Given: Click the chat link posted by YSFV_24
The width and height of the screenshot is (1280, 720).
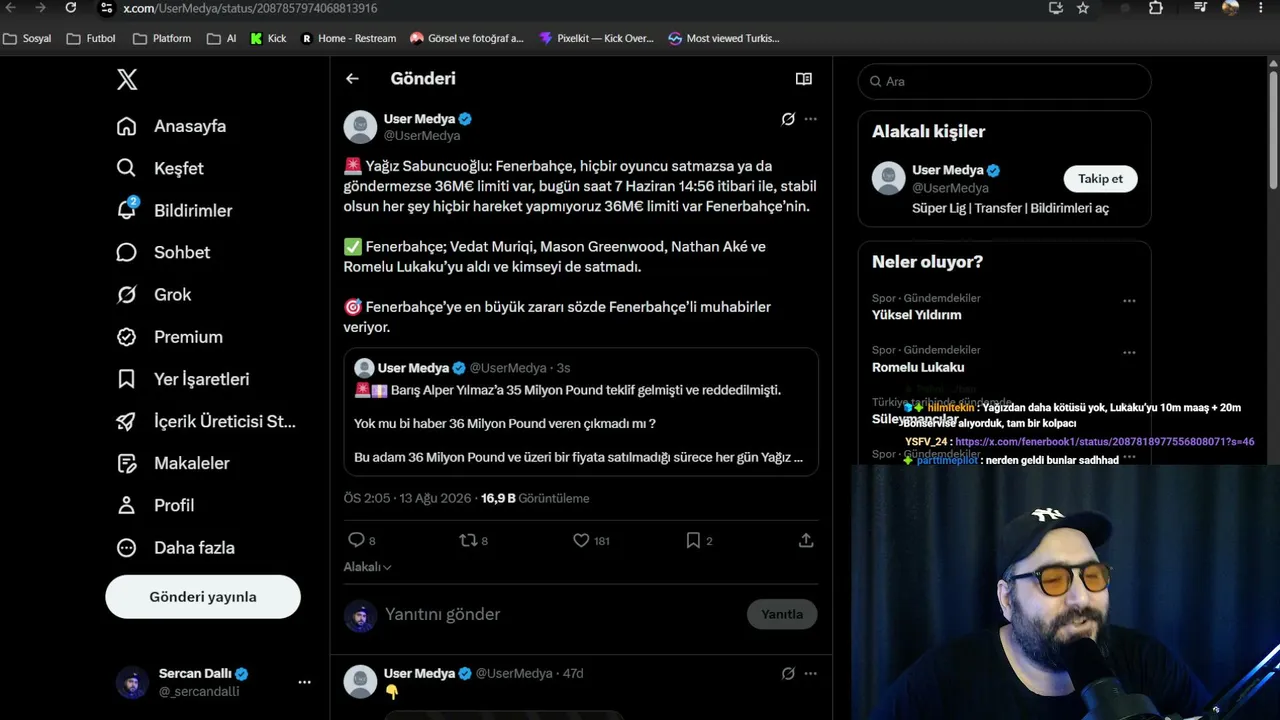Looking at the screenshot, I should tap(1104, 442).
